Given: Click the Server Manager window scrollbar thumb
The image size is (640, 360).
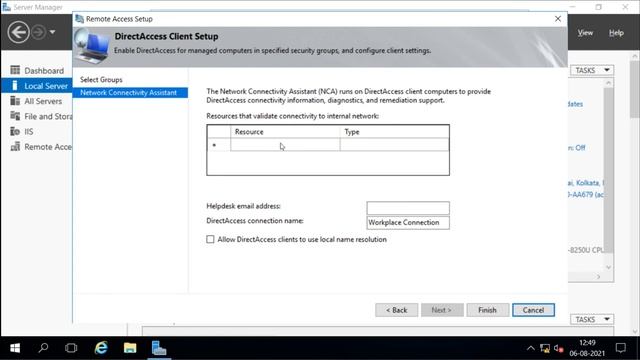Looking at the screenshot, I should 635,88.
